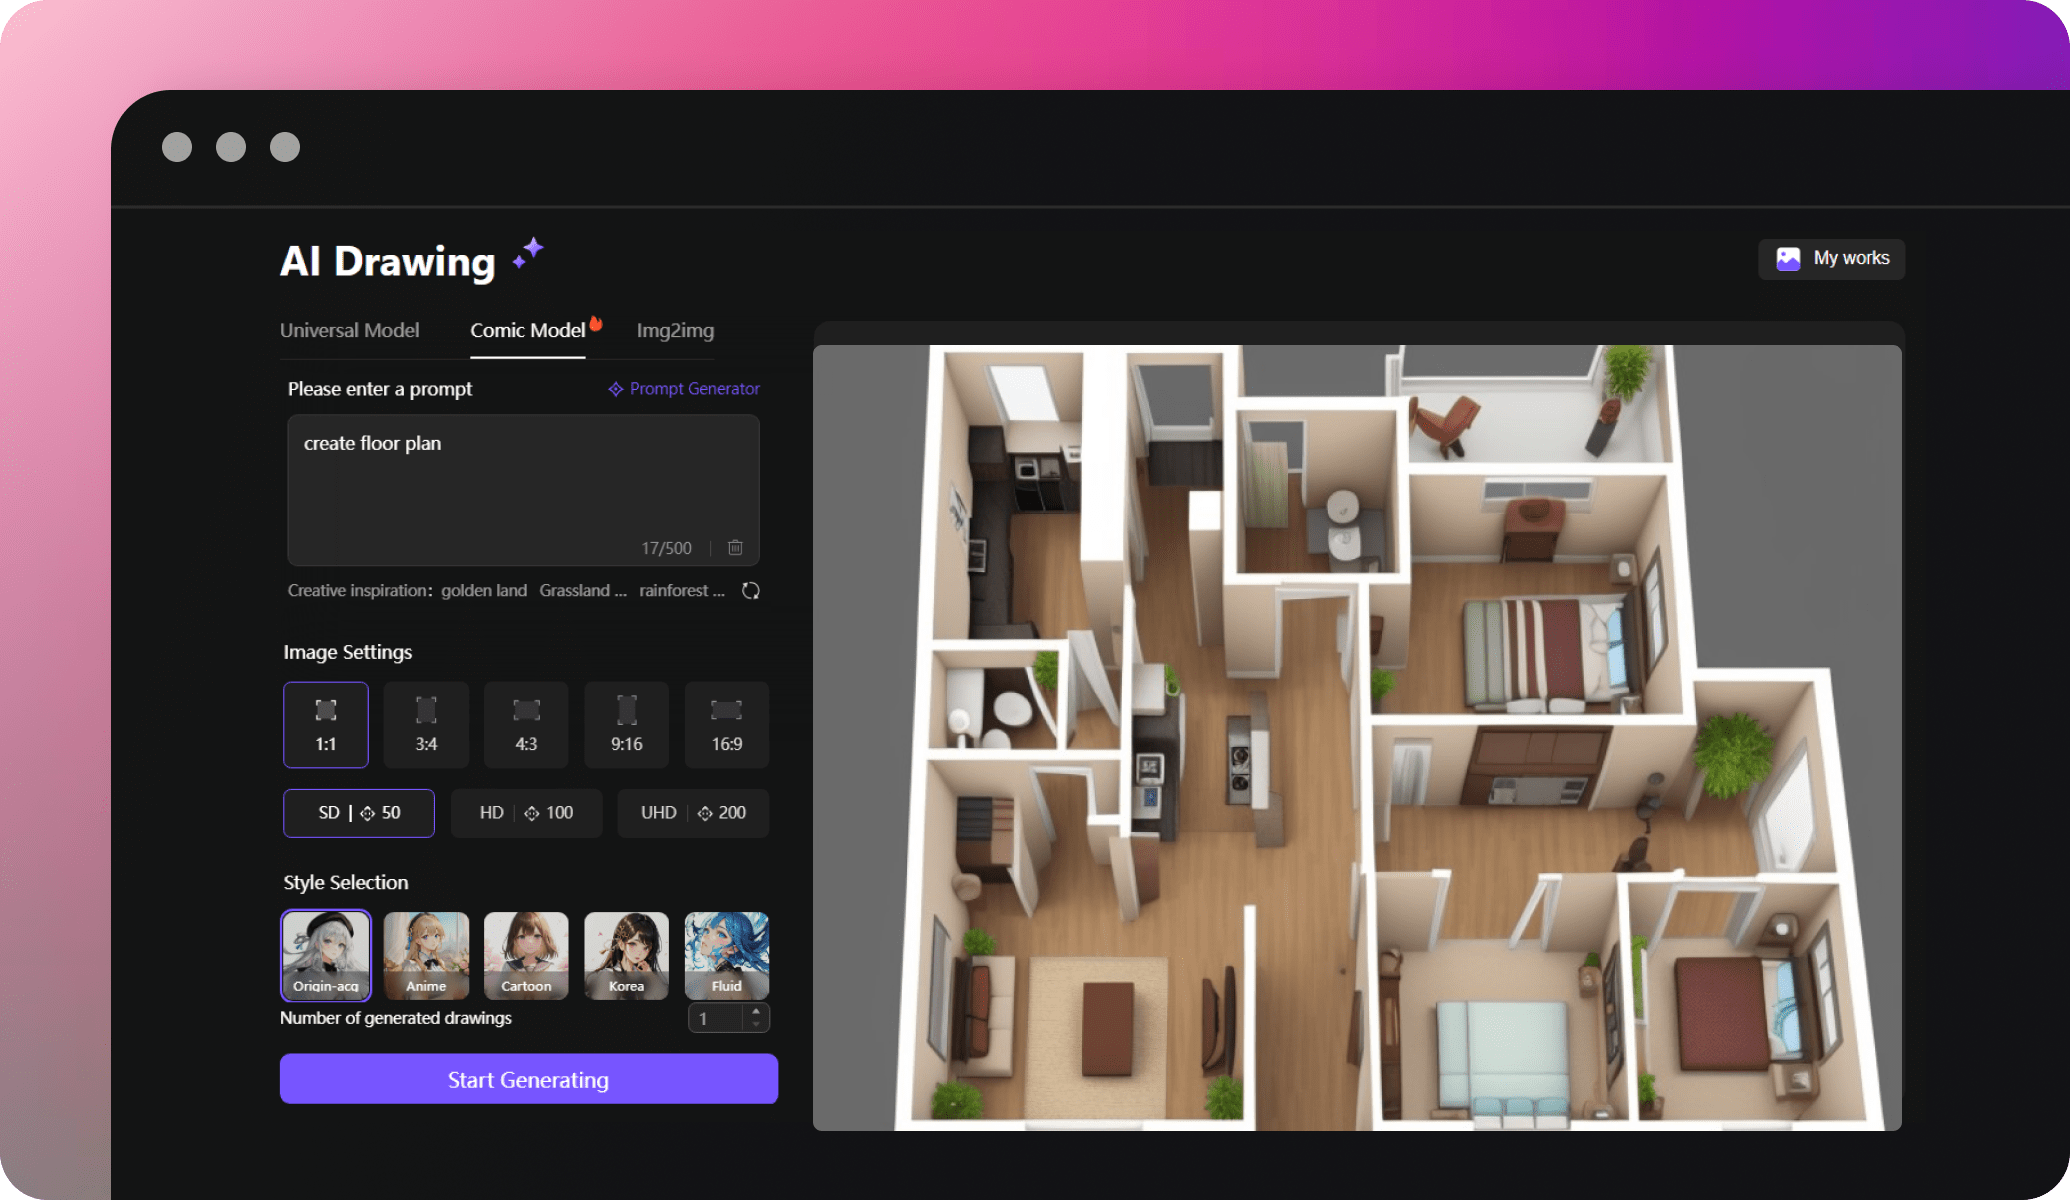The width and height of the screenshot is (2070, 1200).
Task: Select the 1:1 aspect ratio
Action: 326,724
